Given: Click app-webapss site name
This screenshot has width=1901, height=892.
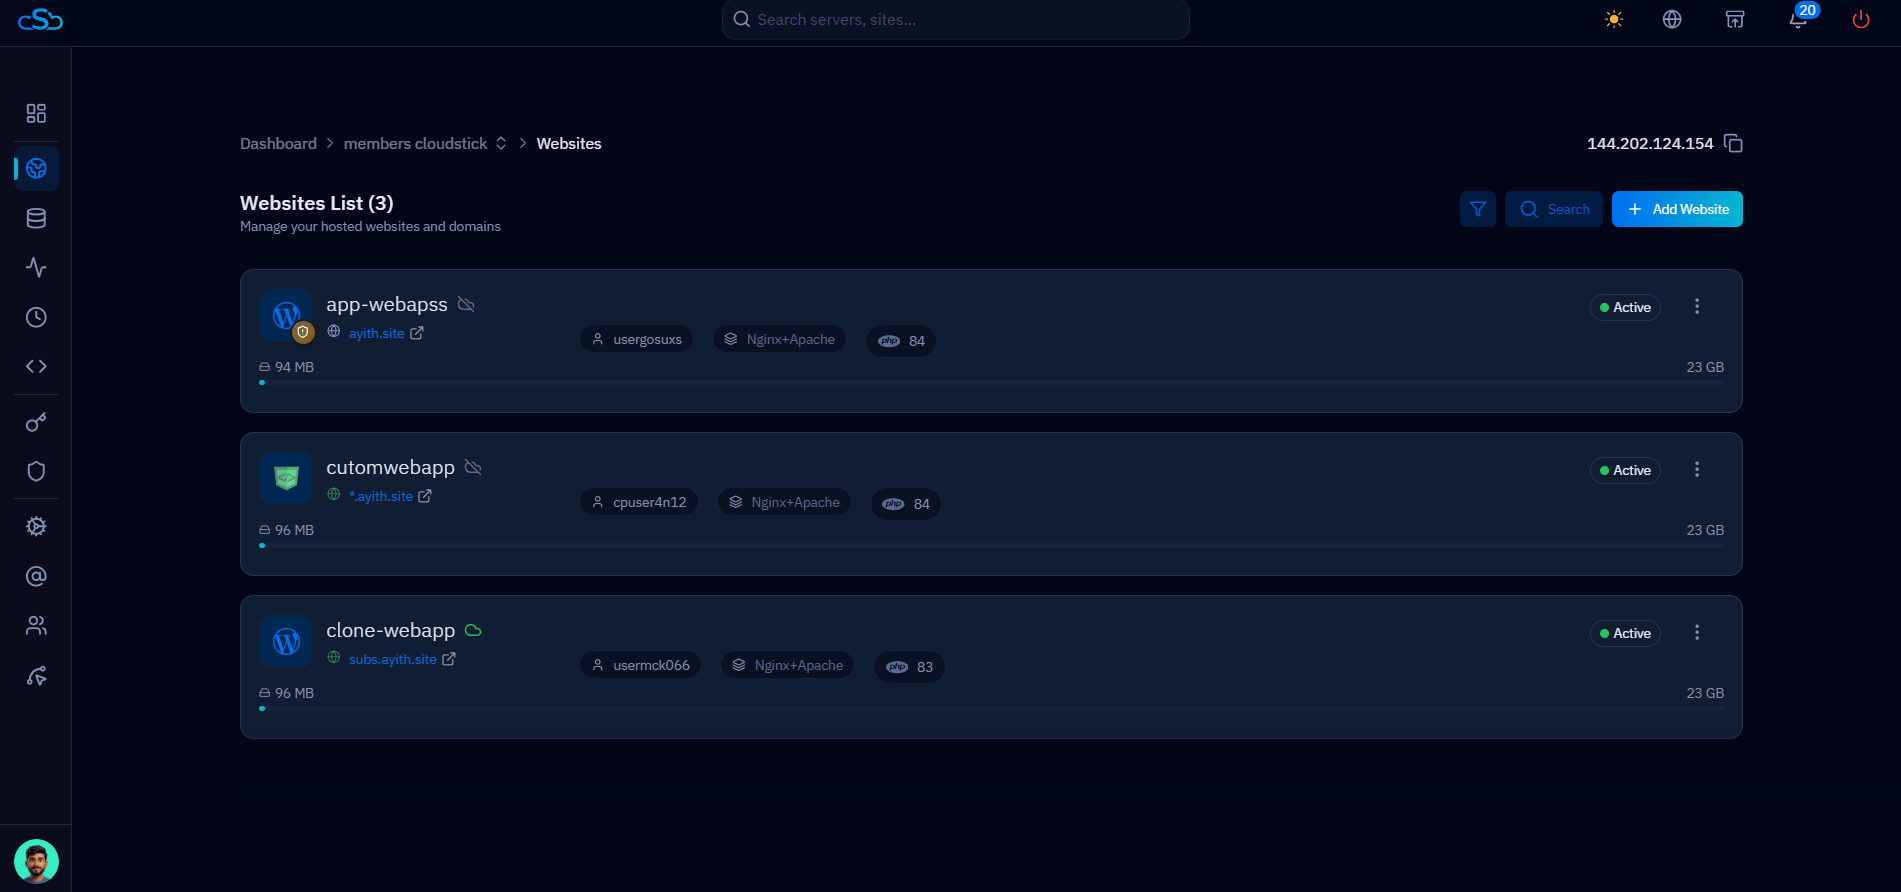Looking at the screenshot, I should click(x=387, y=305).
